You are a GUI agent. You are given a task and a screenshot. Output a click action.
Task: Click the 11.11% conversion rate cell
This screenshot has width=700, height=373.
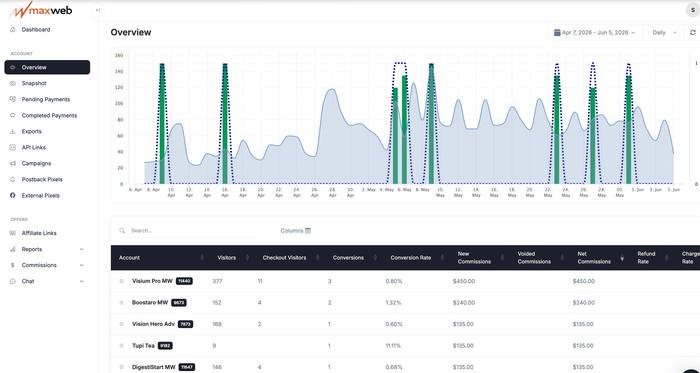[393, 346]
